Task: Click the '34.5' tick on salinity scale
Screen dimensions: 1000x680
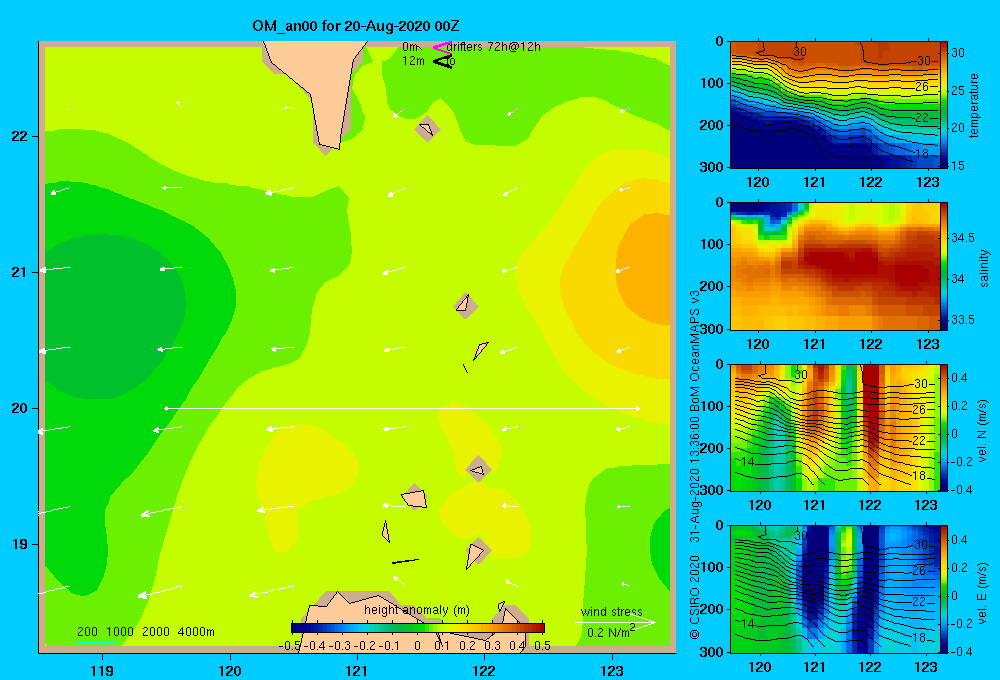Action: click(963, 237)
